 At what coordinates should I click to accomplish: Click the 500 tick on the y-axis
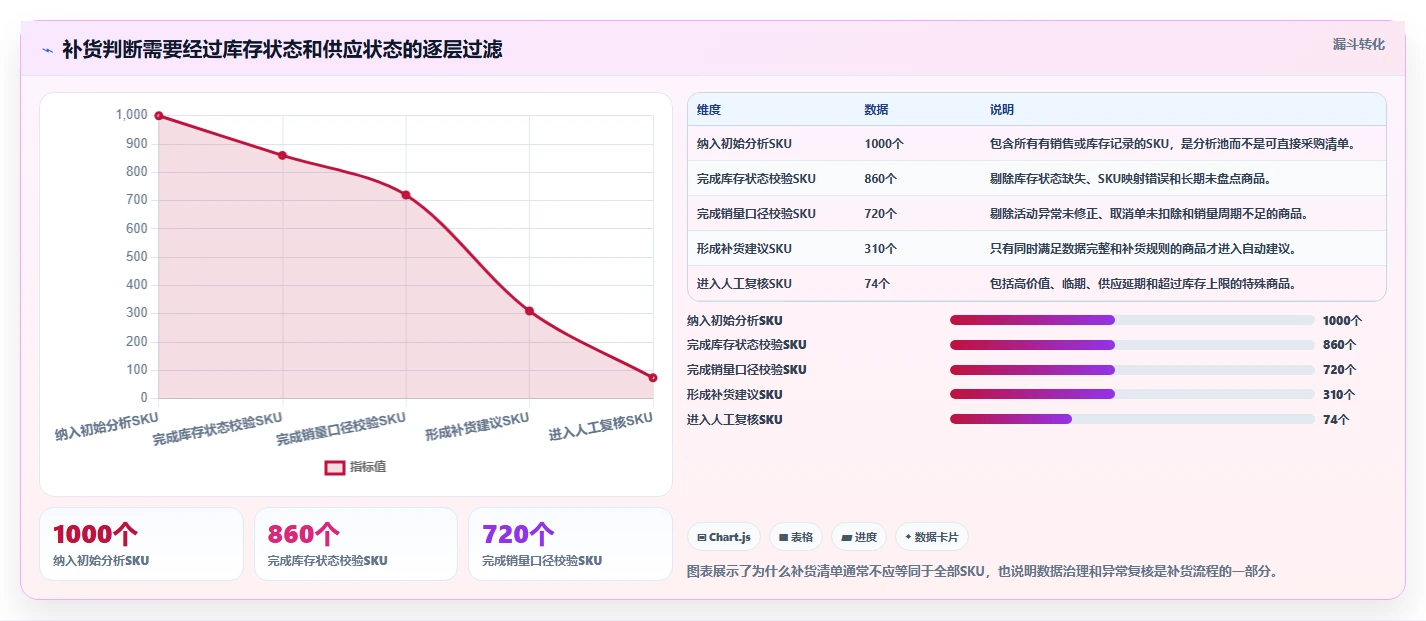click(135, 257)
